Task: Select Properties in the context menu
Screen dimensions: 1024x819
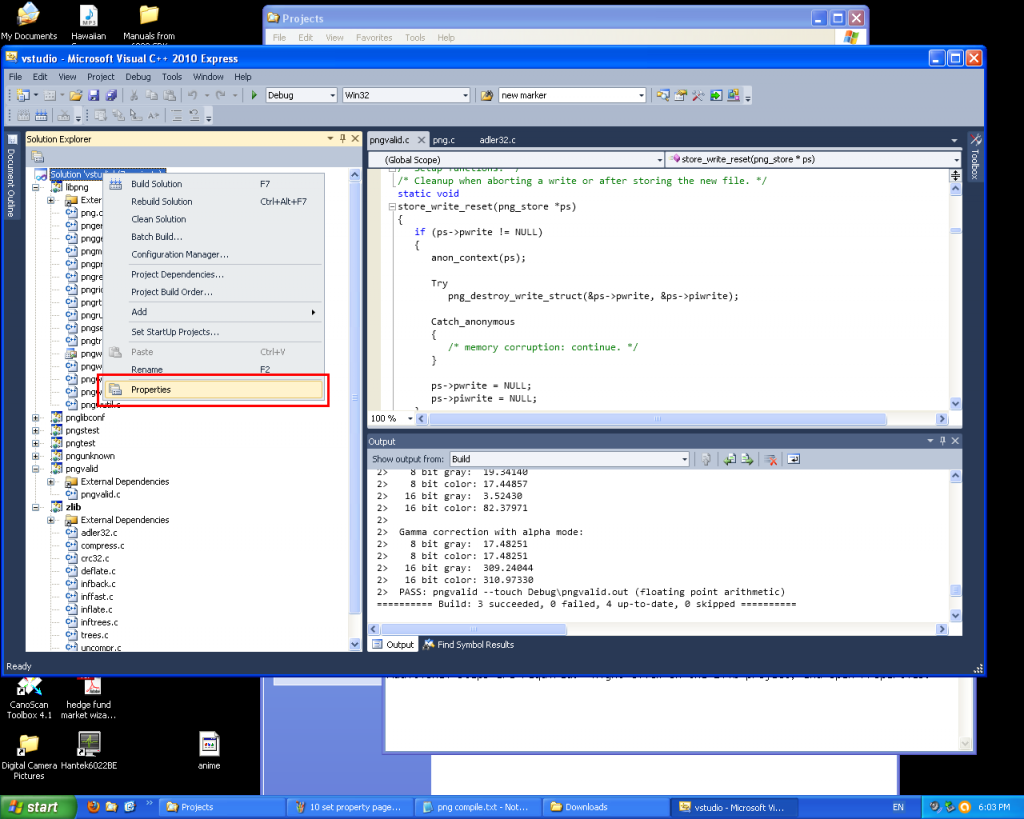Action: [x=215, y=390]
